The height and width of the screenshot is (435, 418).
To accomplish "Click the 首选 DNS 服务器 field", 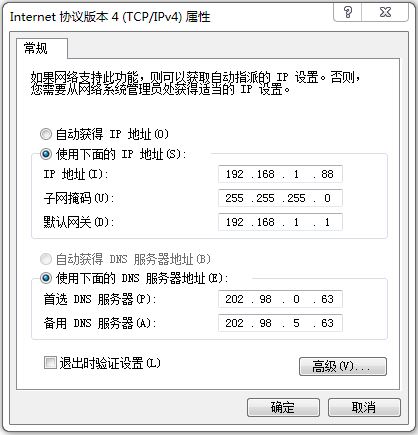I will [280, 299].
